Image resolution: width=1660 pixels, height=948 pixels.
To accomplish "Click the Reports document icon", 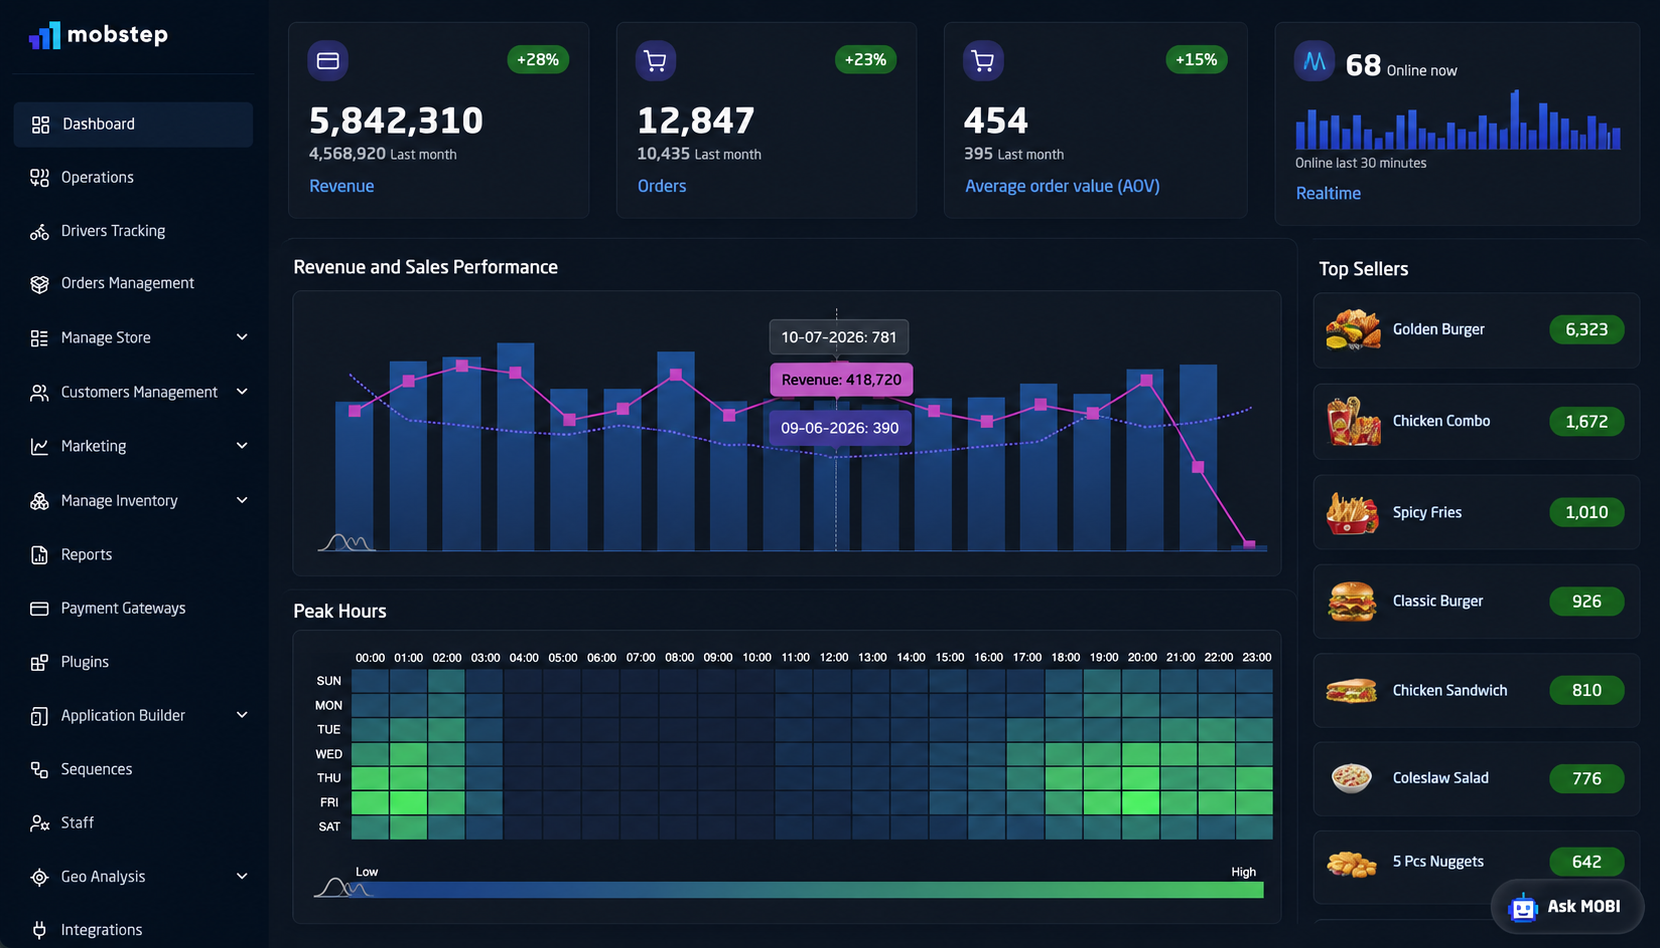I will click(x=39, y=555).
